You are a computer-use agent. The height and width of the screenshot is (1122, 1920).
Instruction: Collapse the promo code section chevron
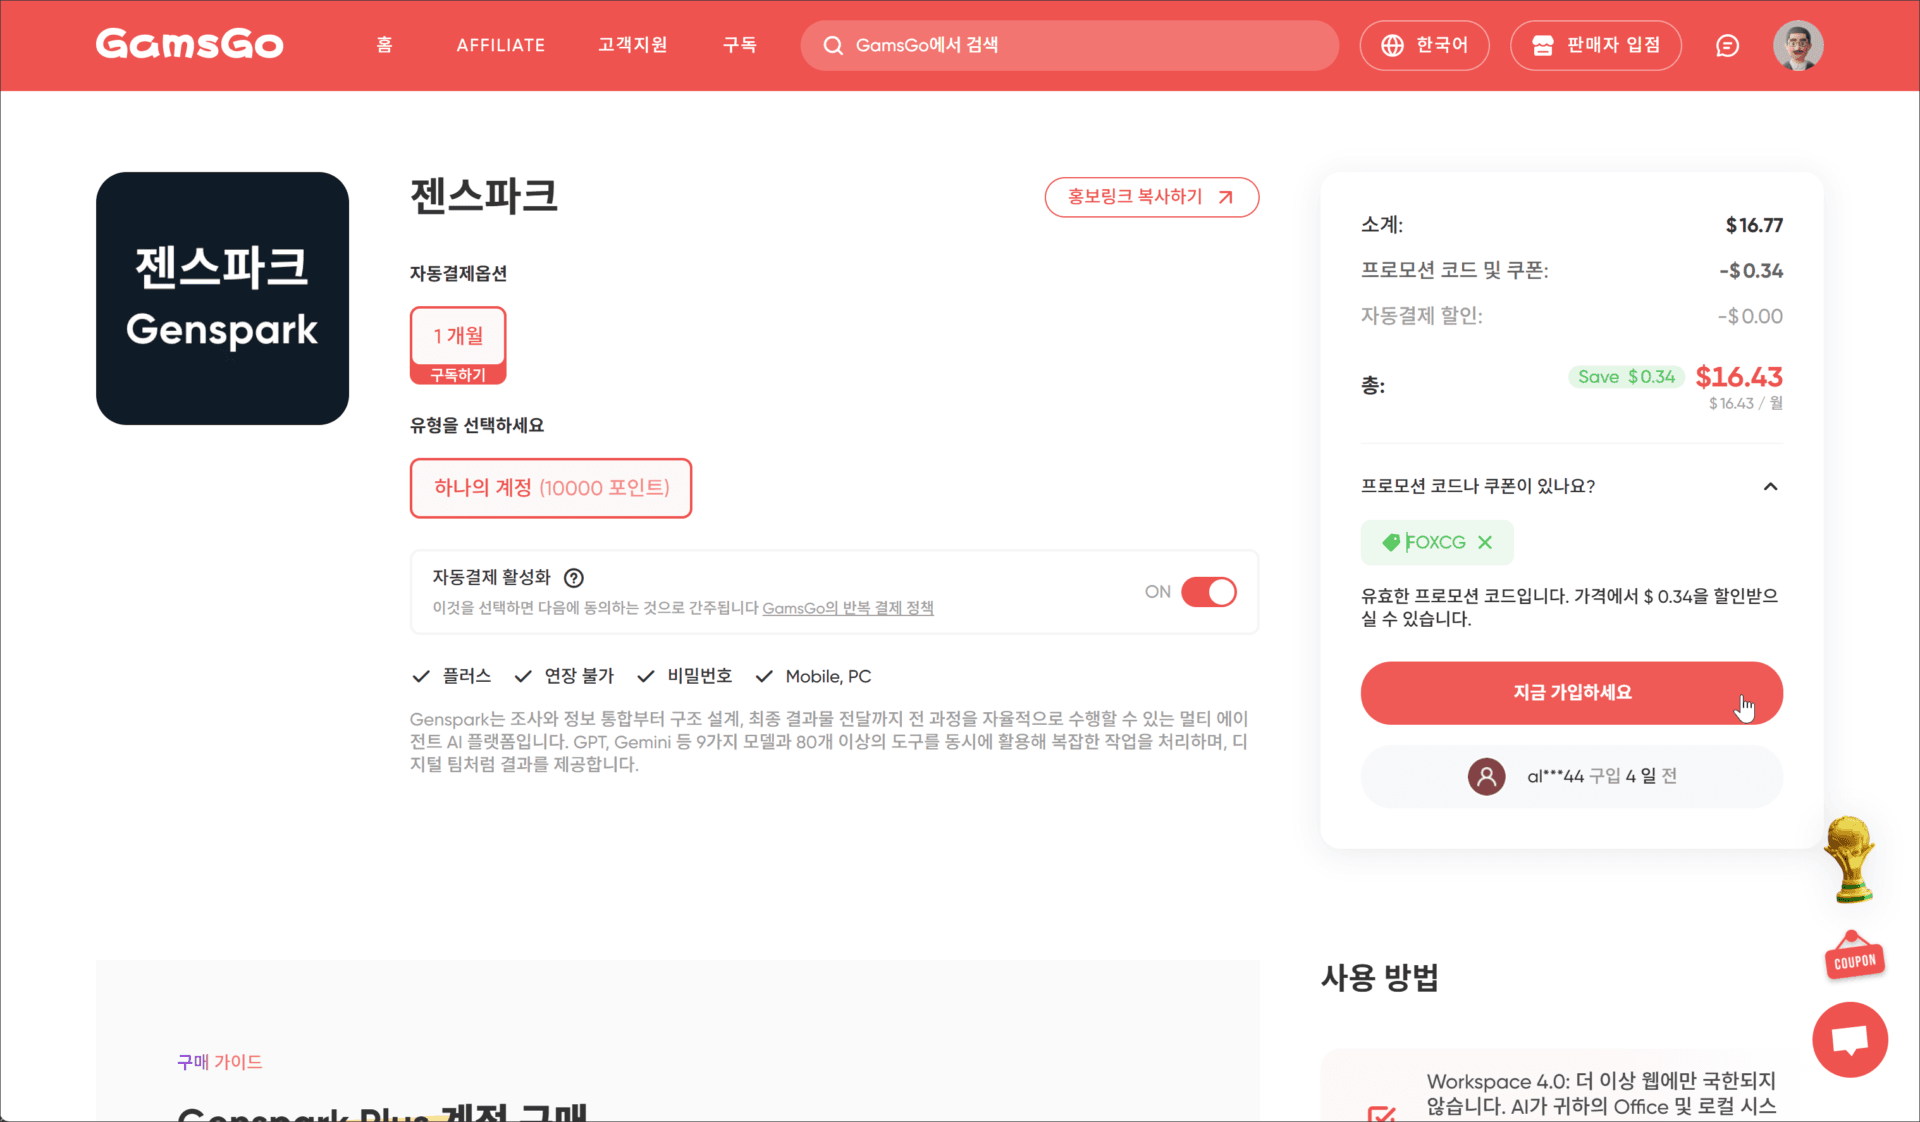point(1770,487)
